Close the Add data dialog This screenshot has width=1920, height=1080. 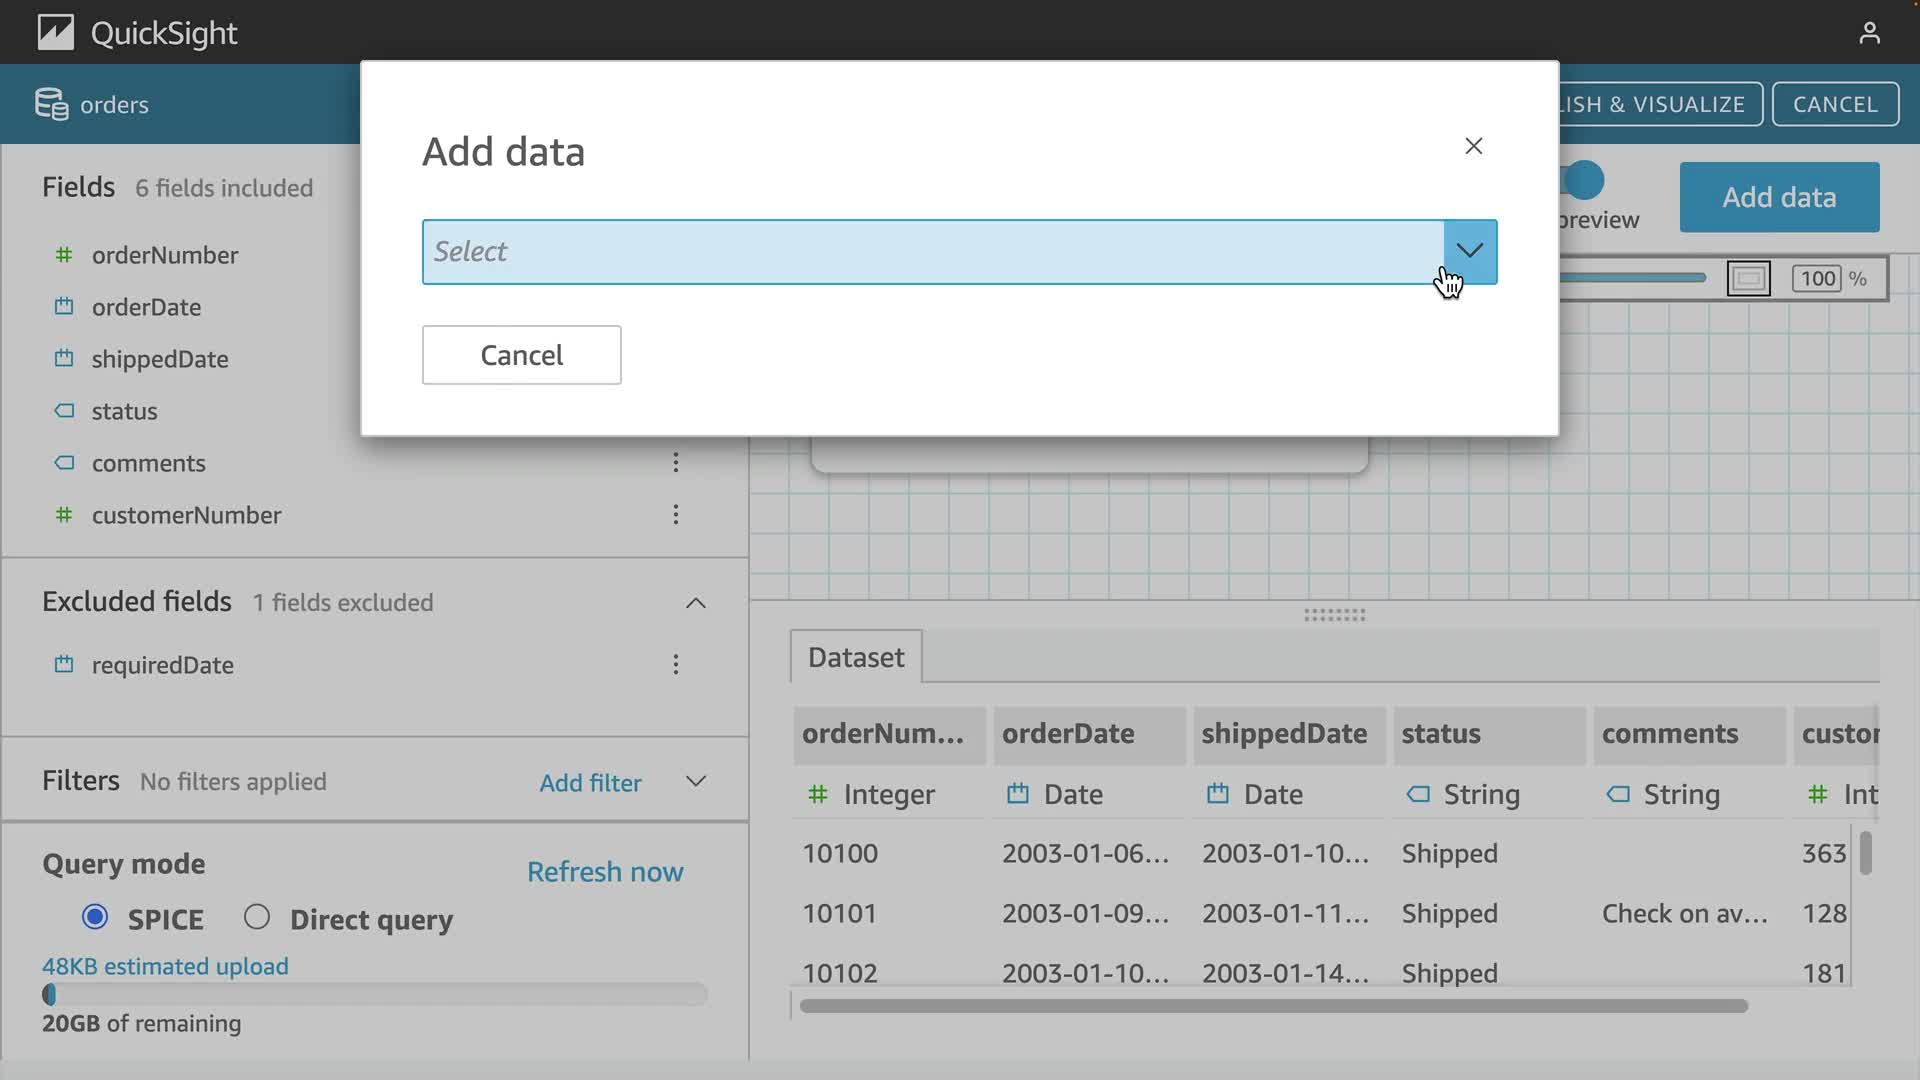coord(1473,146)
